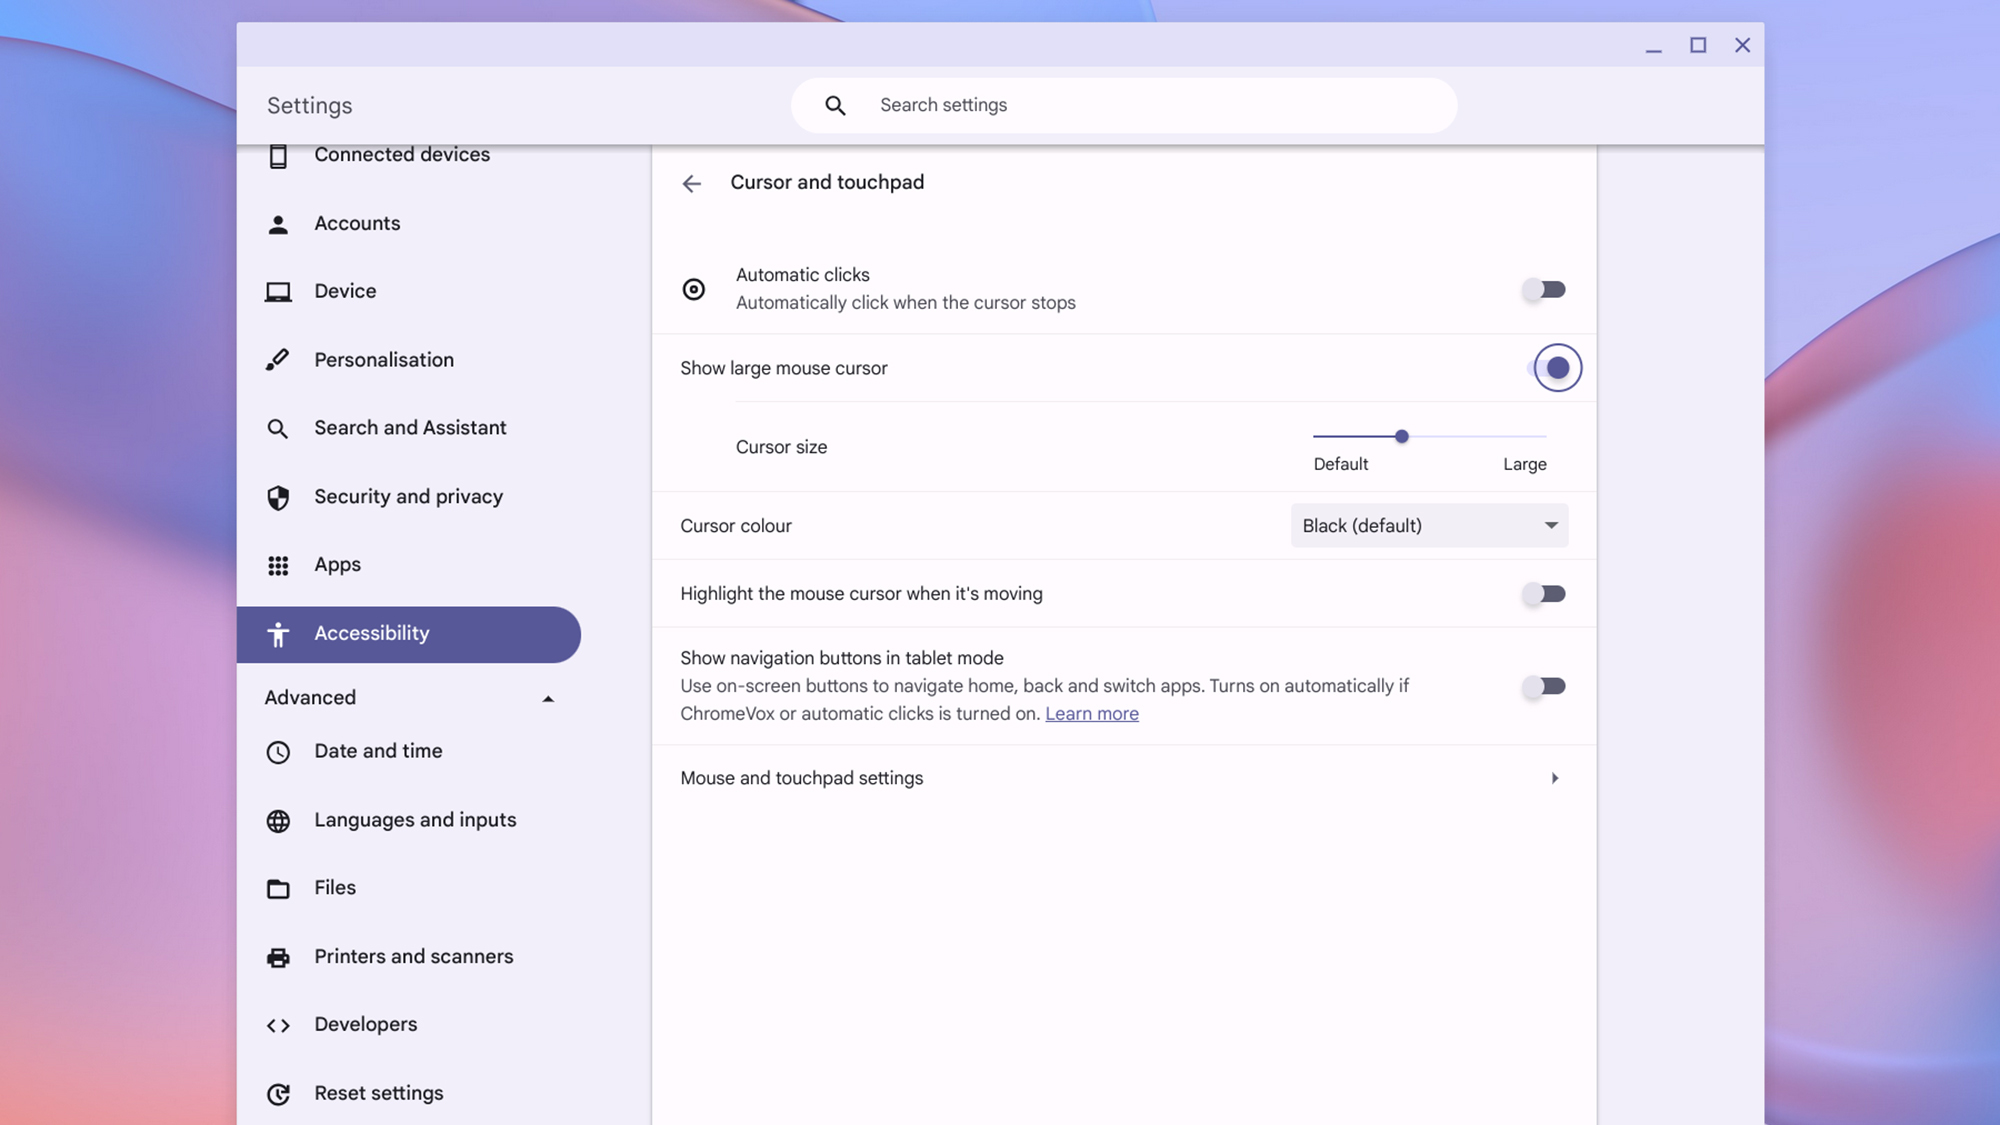Click the Learn more link
The image size is (2000, 1125).
click(x=1092, y=714)
